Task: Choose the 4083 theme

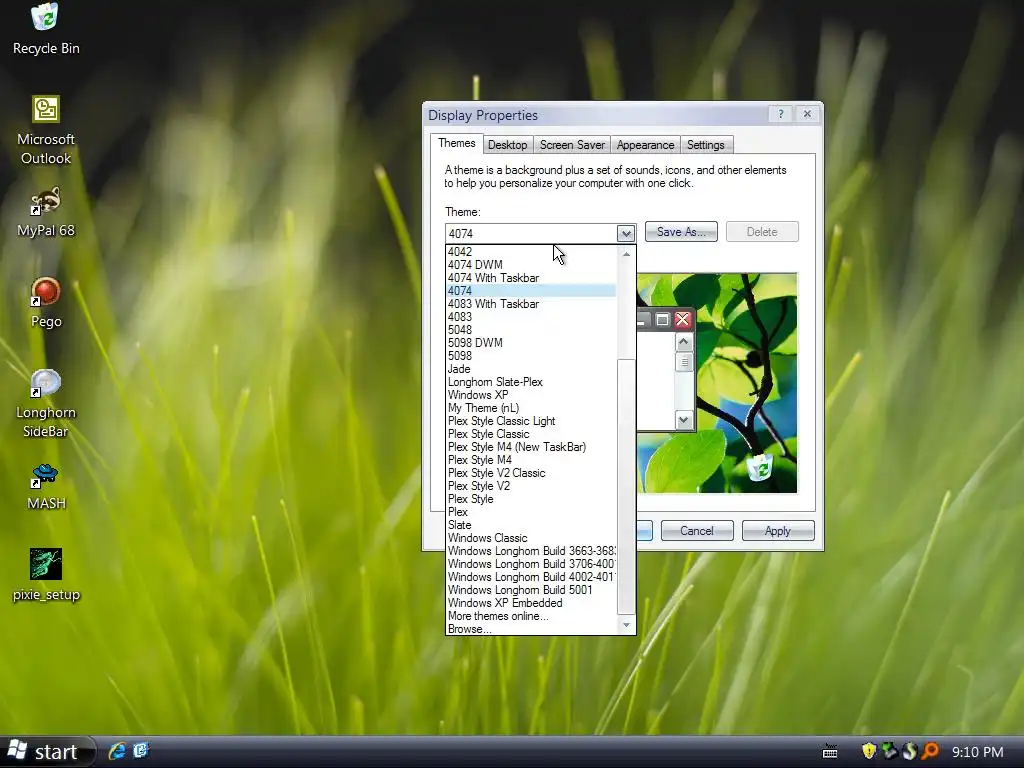Action: (x=531, y=317)
